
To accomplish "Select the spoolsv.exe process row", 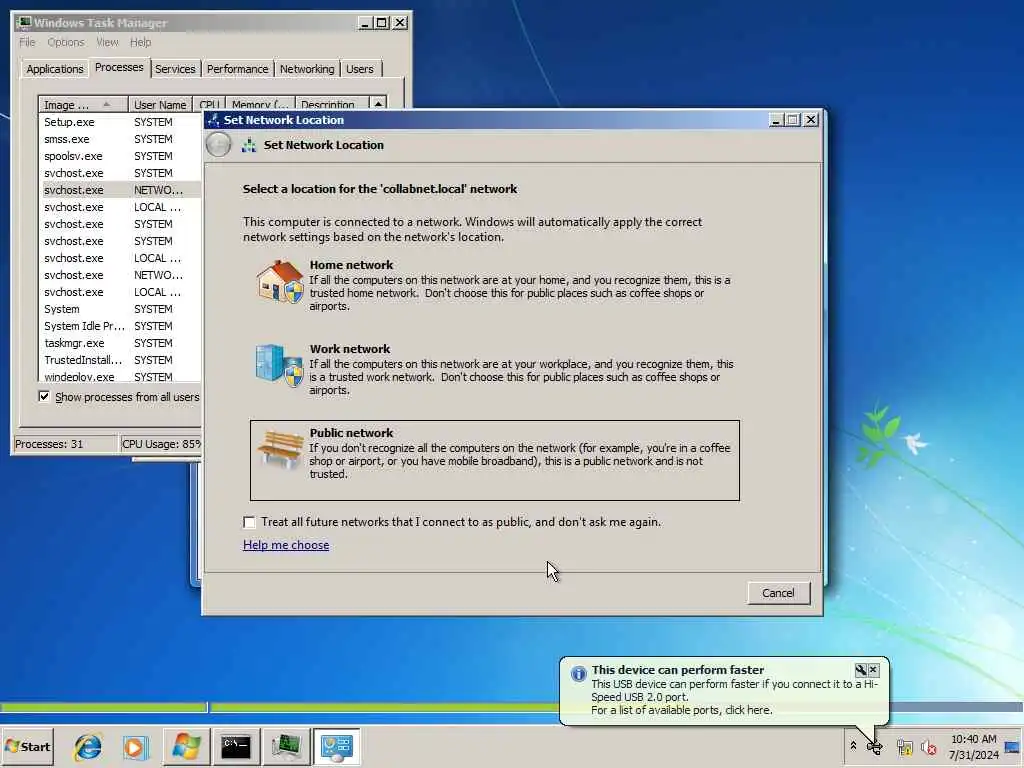I will 120,156.
